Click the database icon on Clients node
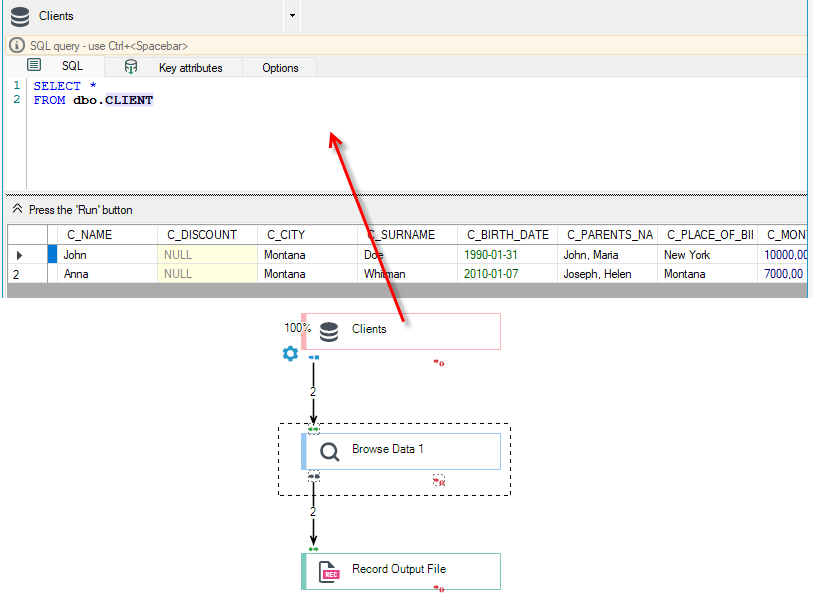The image size is (813, 608). [x=329, y=332]
